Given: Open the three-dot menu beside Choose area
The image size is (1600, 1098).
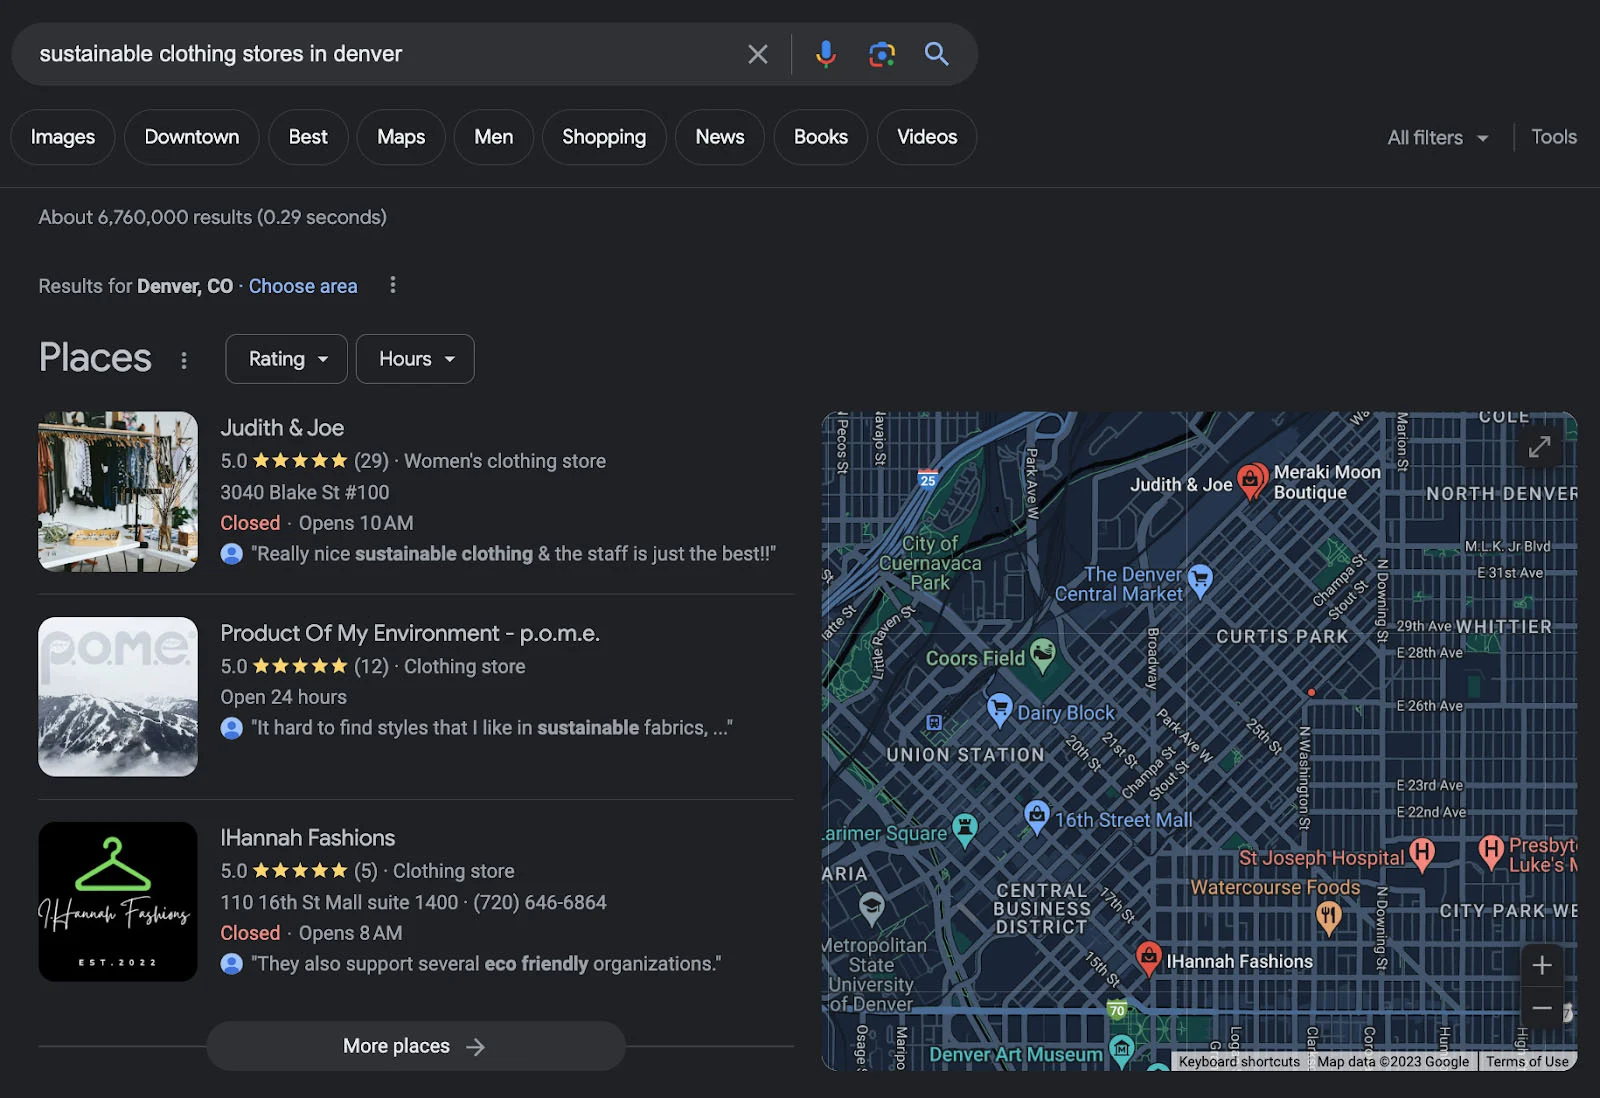Looking at the screenshot, I should point(393,286).
